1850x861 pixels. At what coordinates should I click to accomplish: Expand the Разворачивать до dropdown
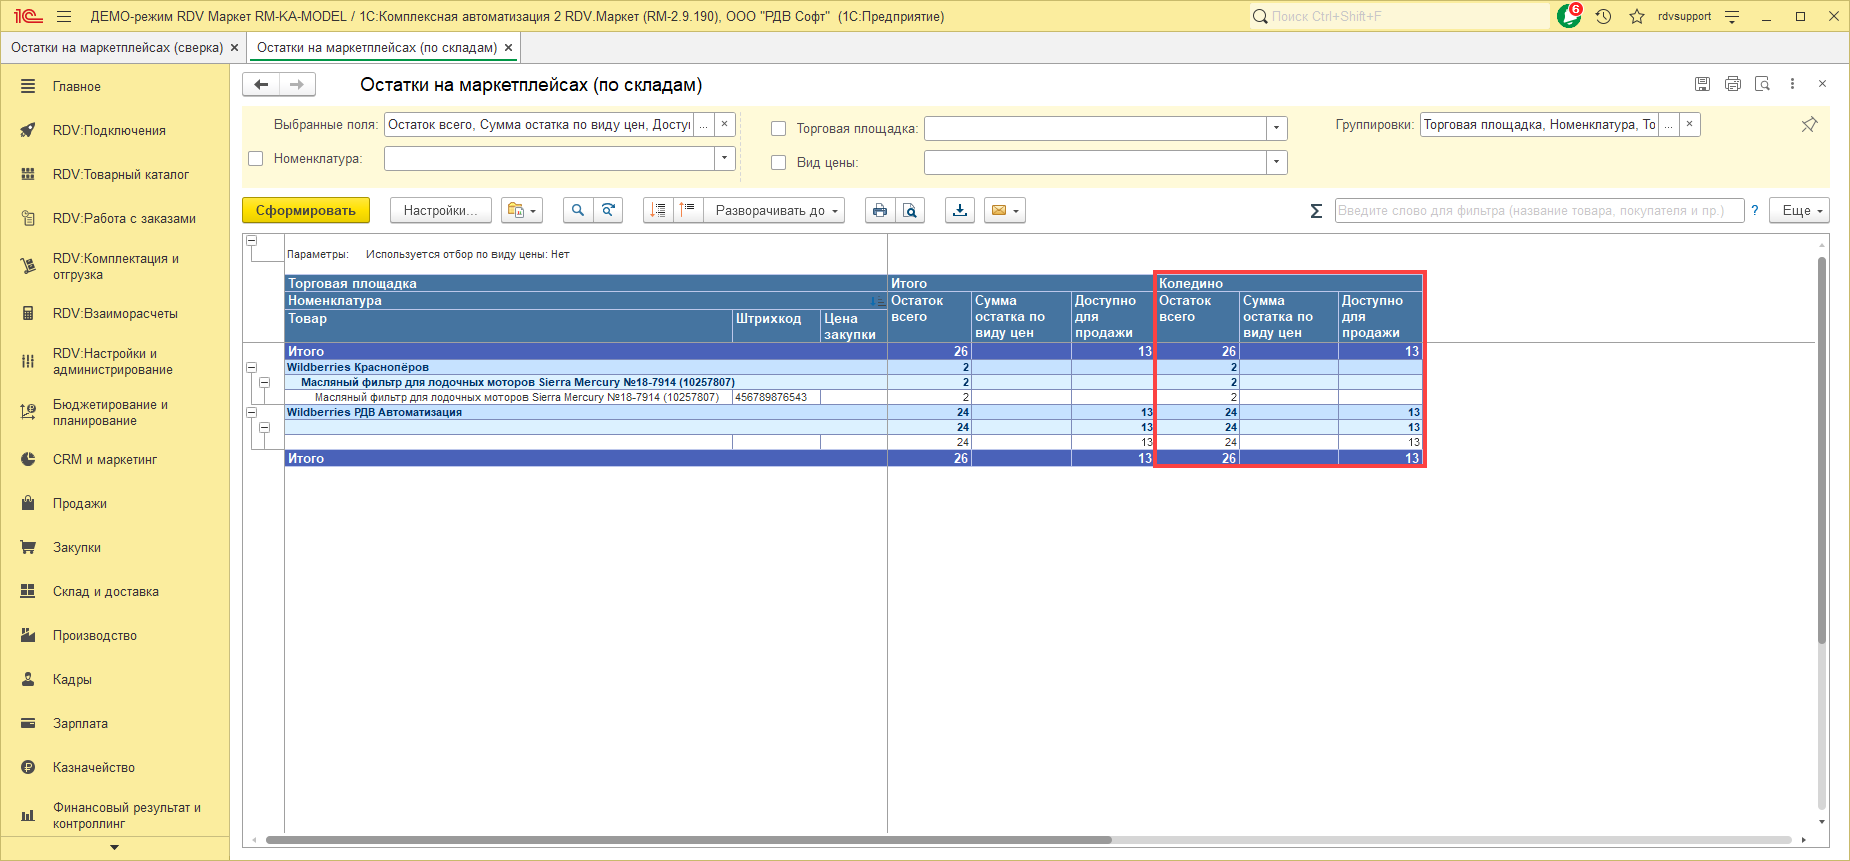pyautogui.click(x=771, y=210)
